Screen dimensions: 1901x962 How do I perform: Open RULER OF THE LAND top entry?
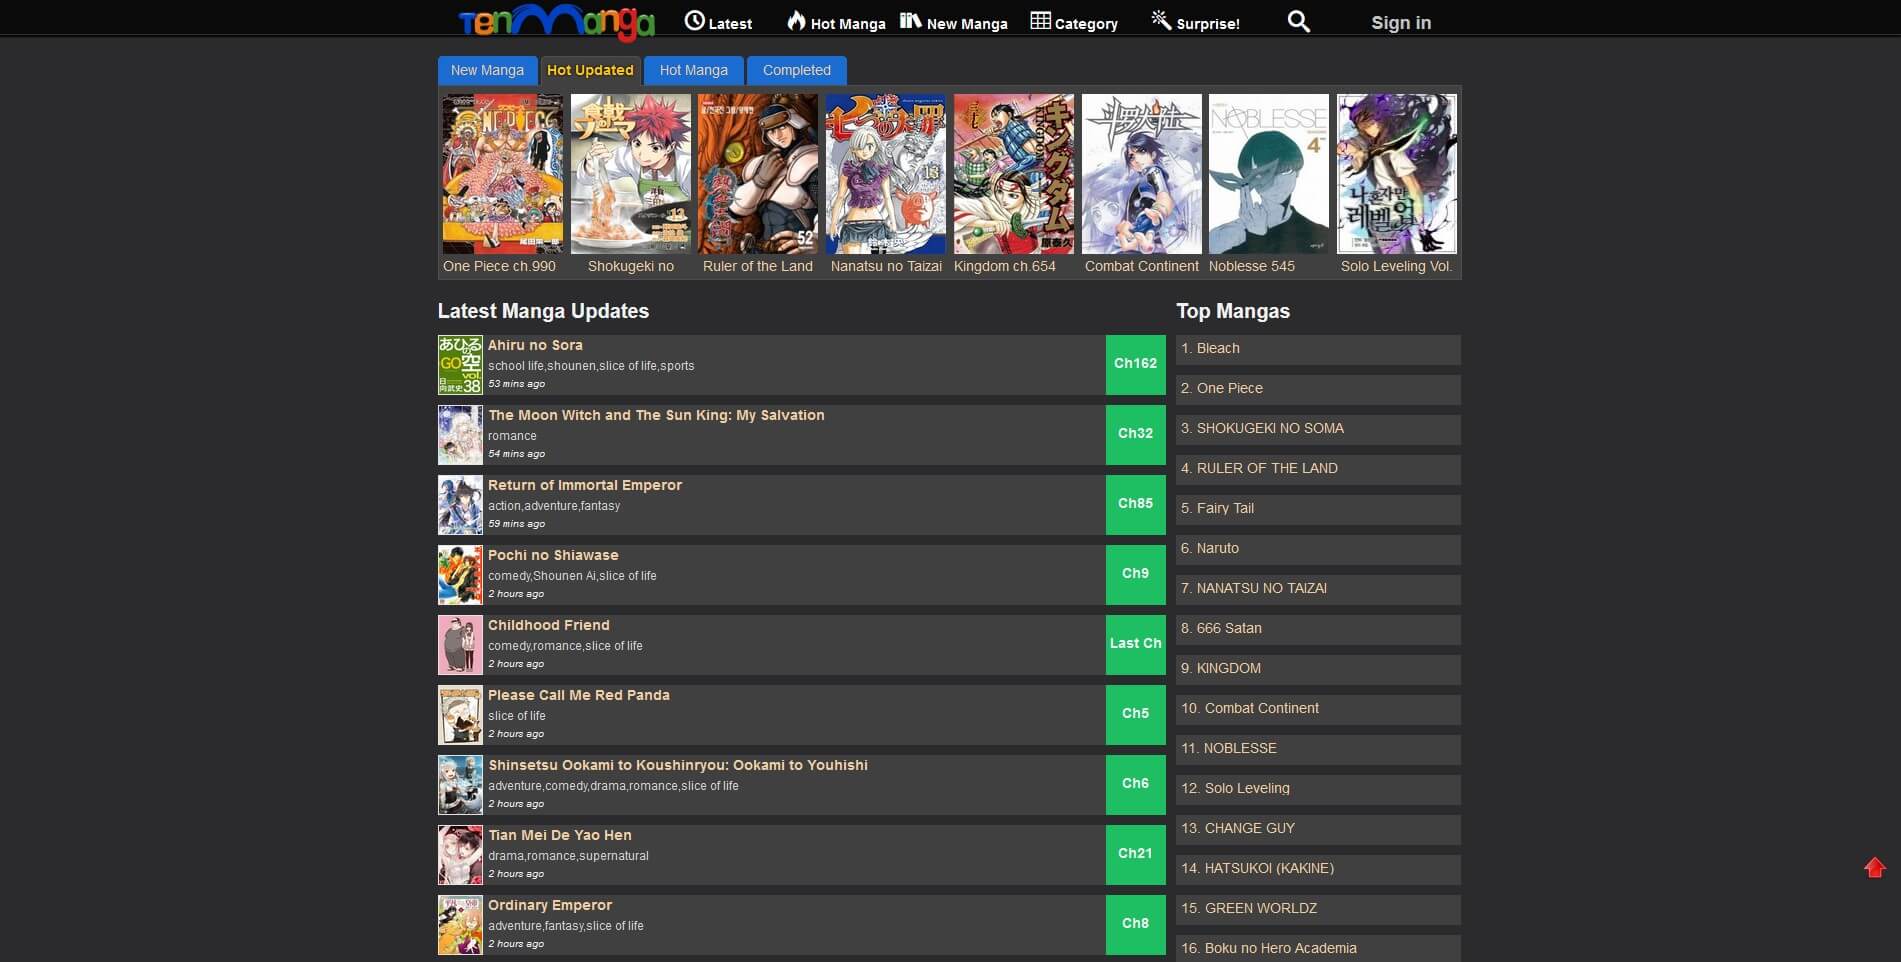click(1318, 469)
